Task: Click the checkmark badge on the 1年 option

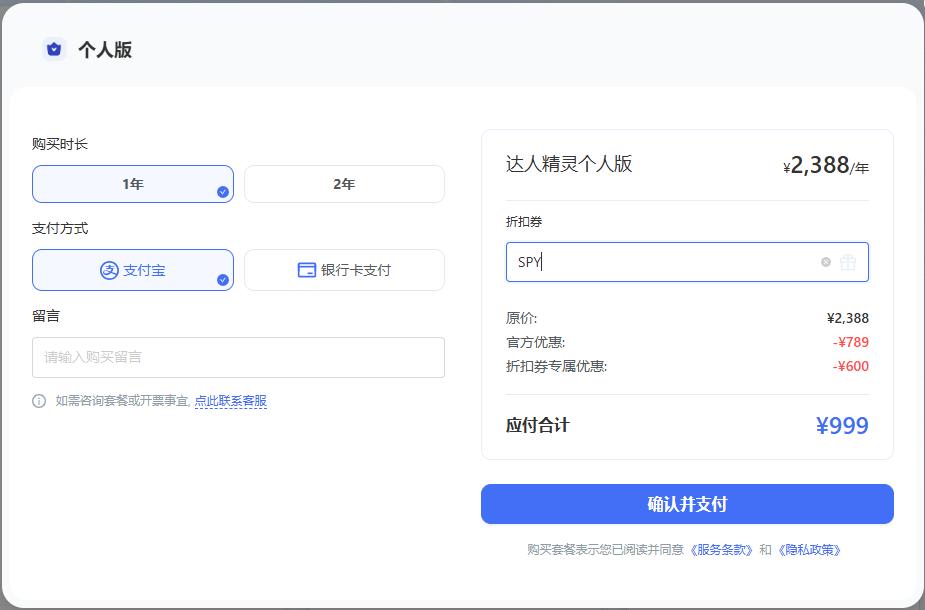Action: tap(222, 193)
